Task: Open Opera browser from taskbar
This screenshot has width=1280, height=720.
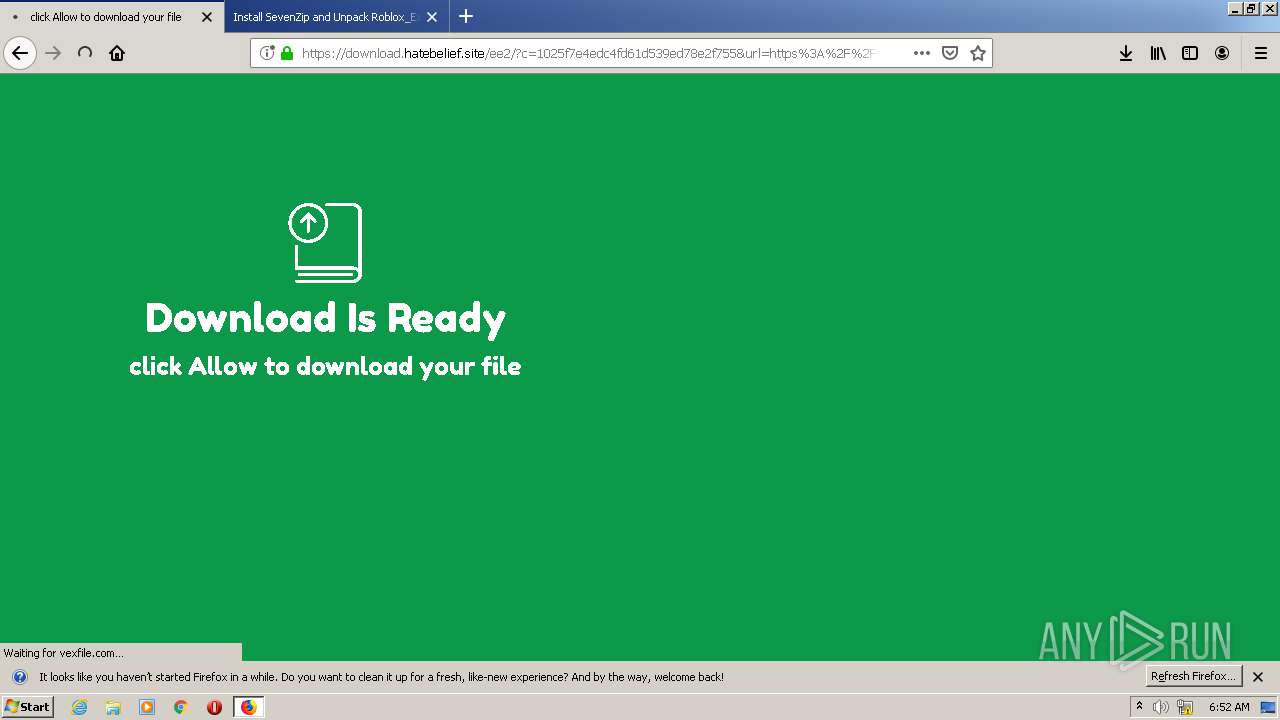Action: 214,707
